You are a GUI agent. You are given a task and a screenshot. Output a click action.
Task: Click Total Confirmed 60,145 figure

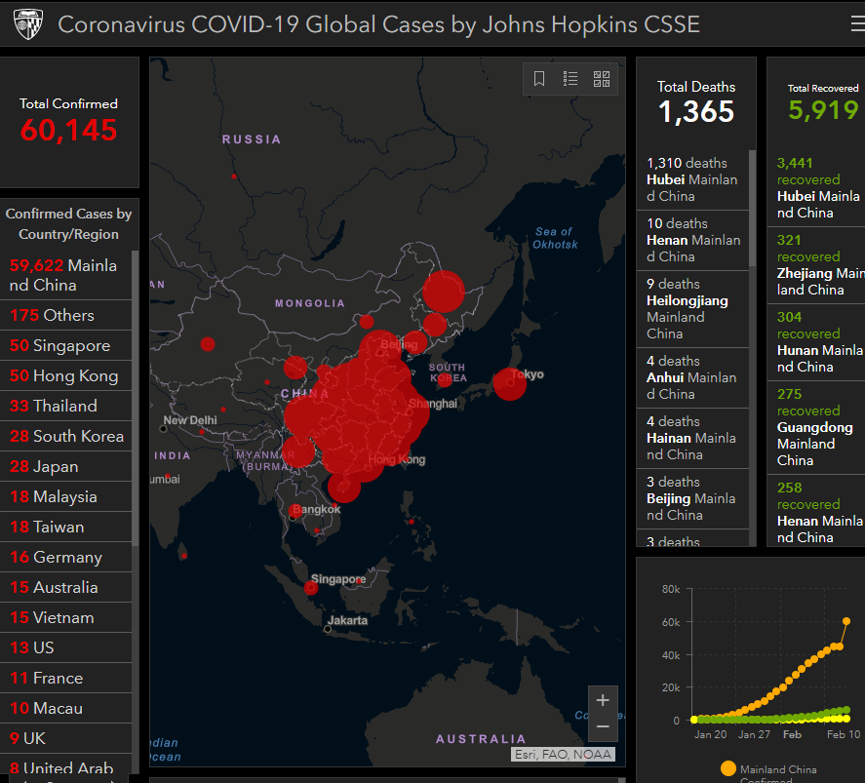coord(68,130)
